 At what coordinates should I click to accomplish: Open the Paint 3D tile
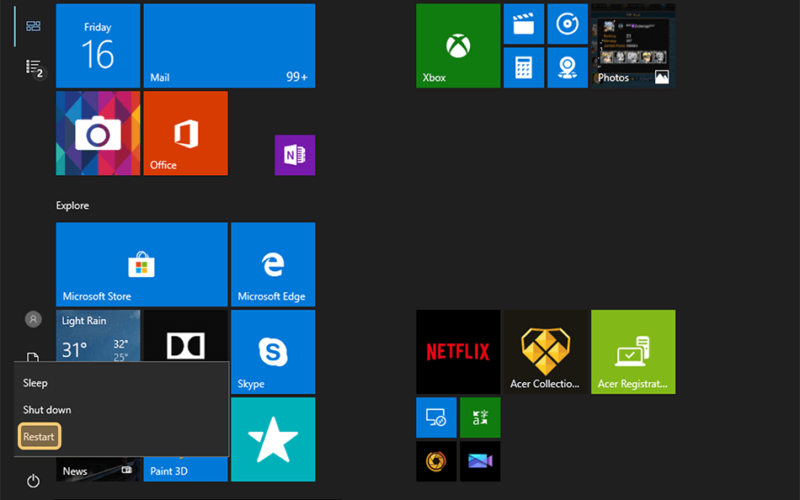pos(186,470)
